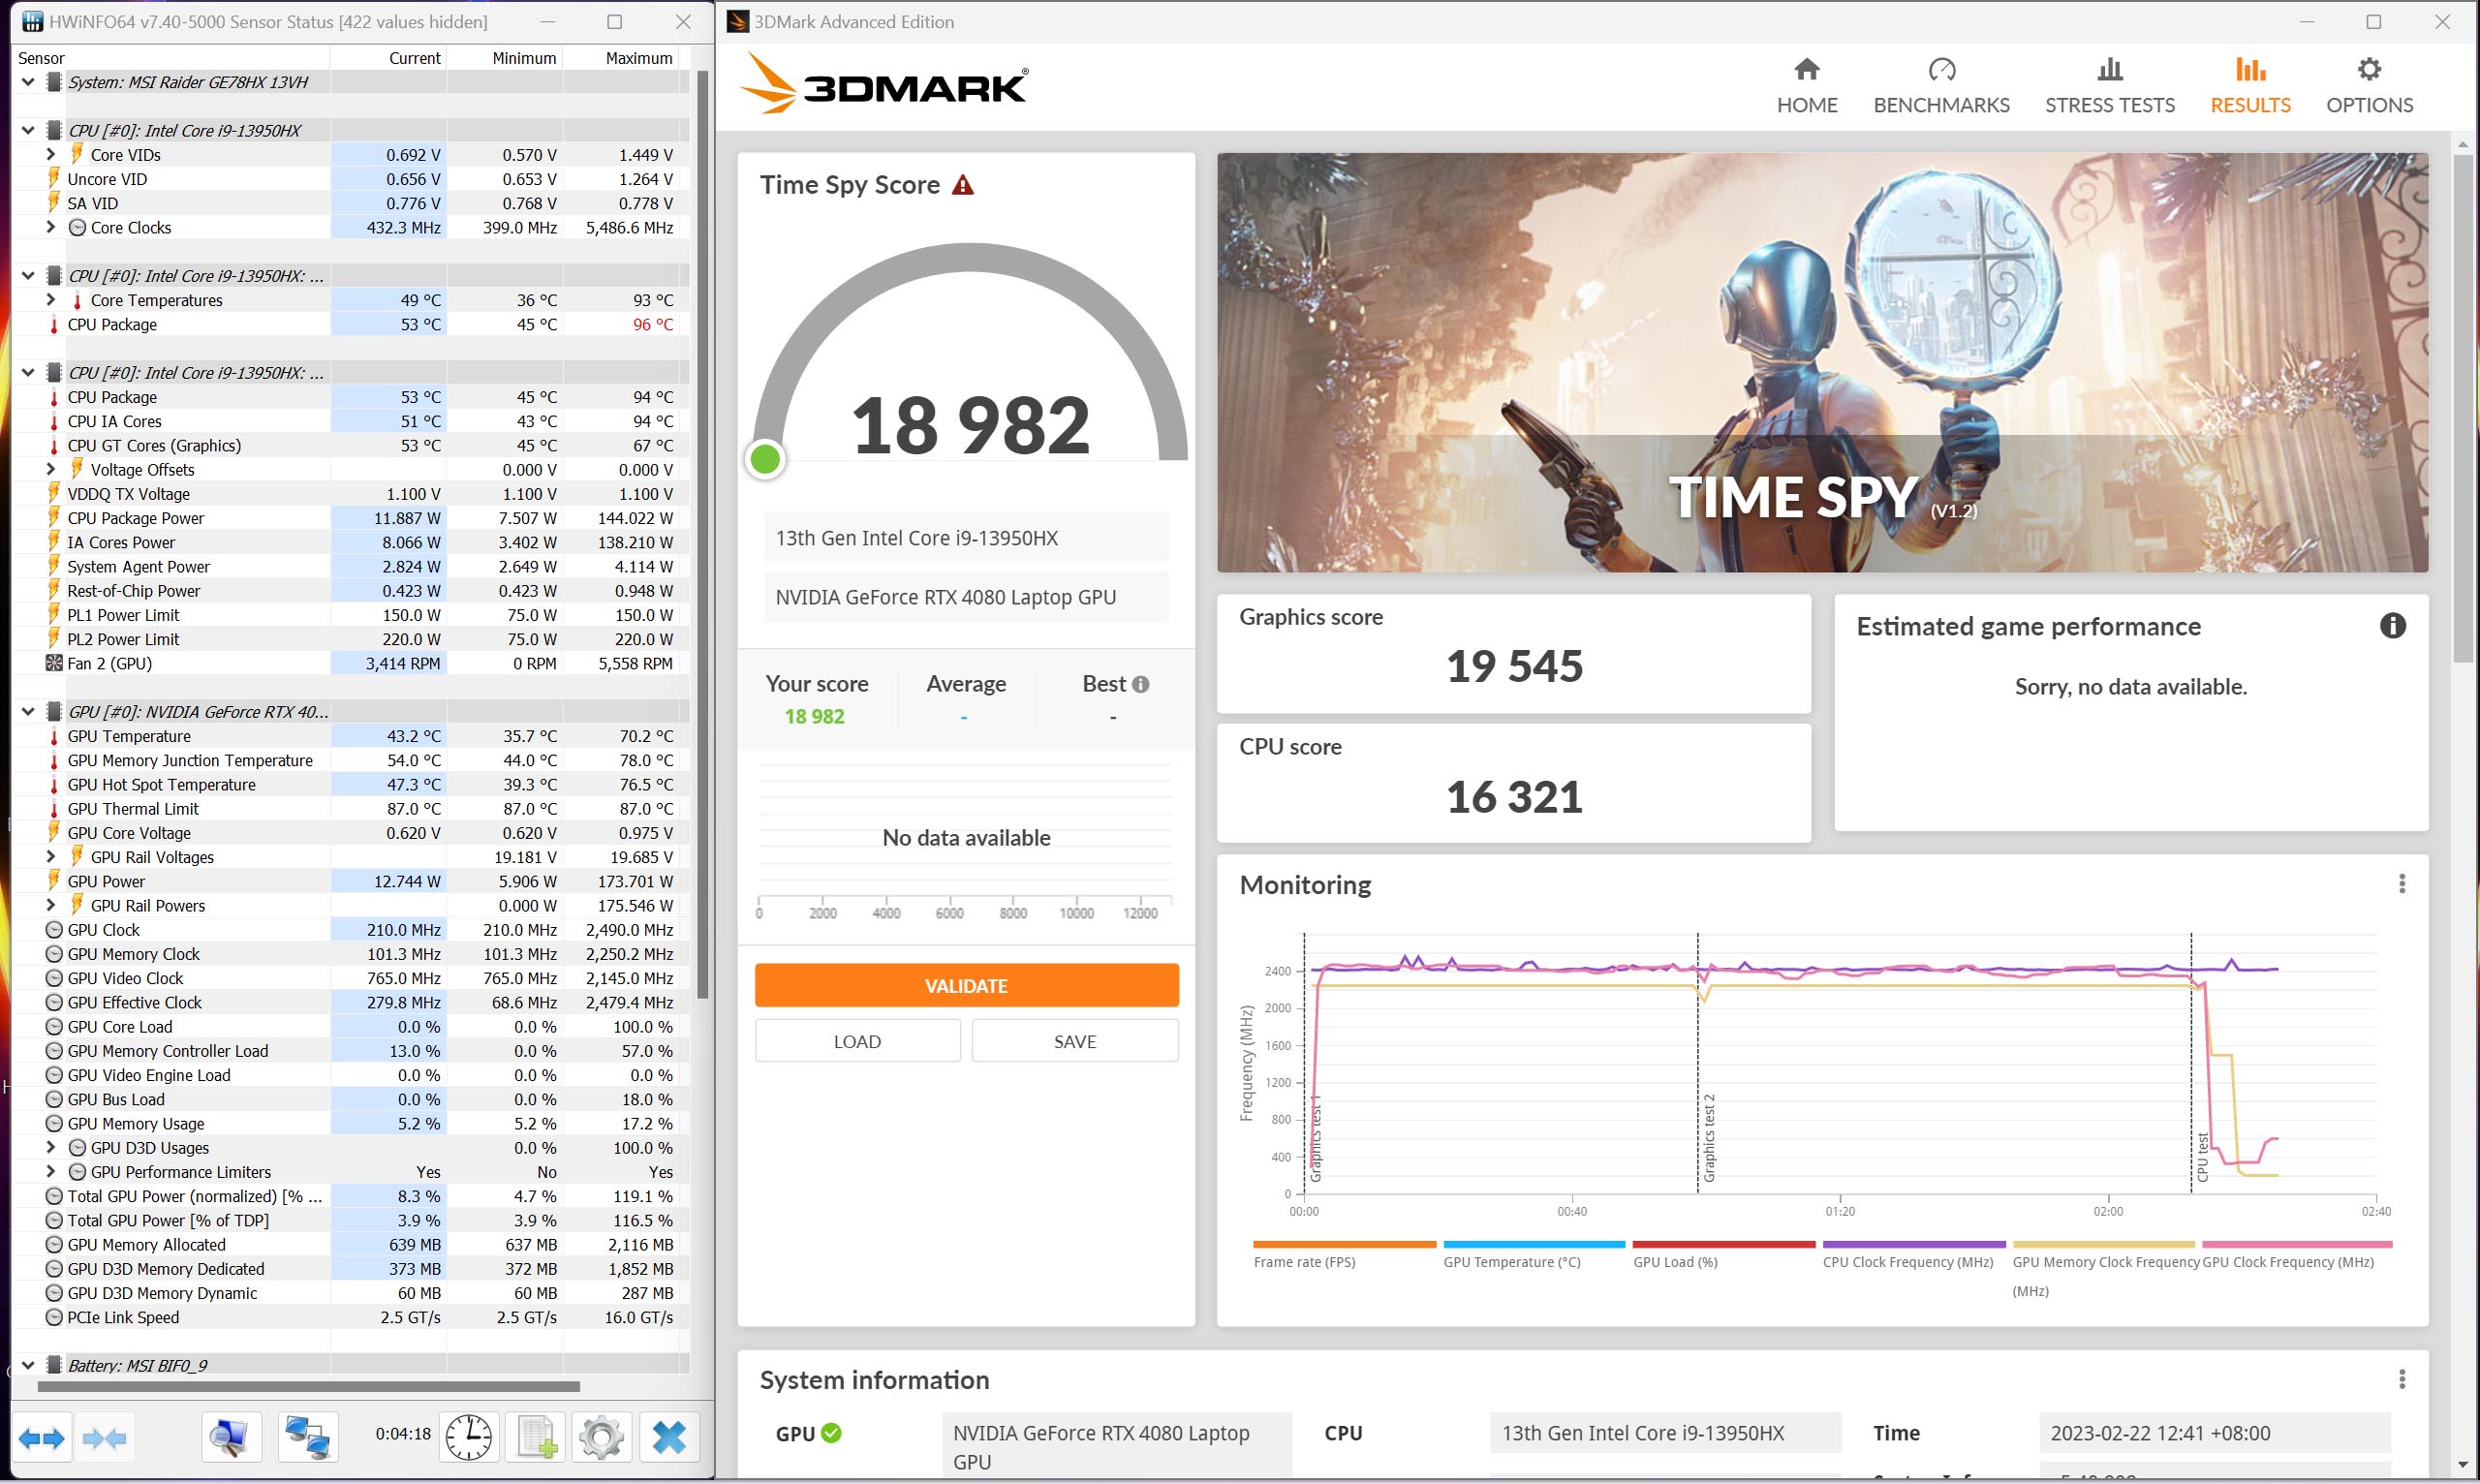The image size is (2480, 1484).
Task: Select the GPU Hot Spot Temperature row
Action: pyautogui.click(x=350, y=784)
